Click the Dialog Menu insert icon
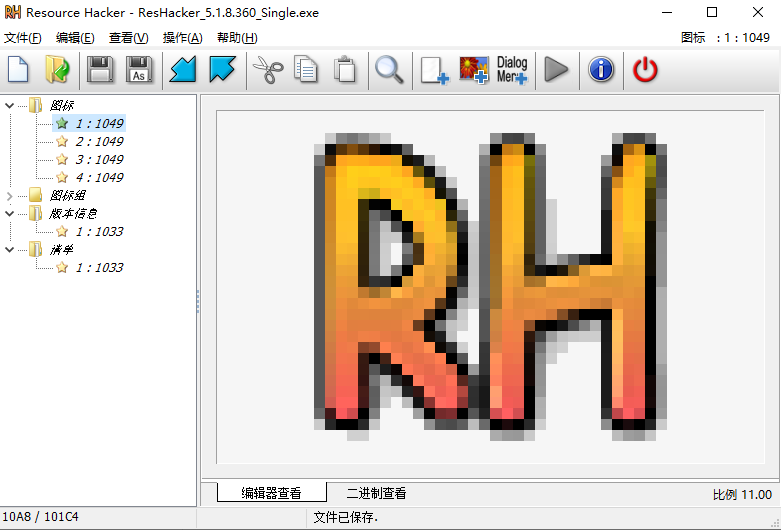This screenshot has height=530, width=781. [512, 70]
